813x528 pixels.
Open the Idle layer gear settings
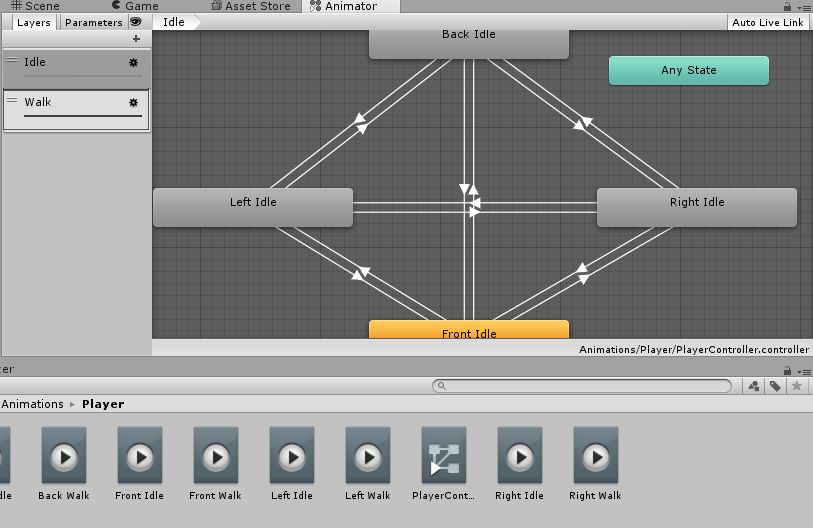click(x=133, y=62)
